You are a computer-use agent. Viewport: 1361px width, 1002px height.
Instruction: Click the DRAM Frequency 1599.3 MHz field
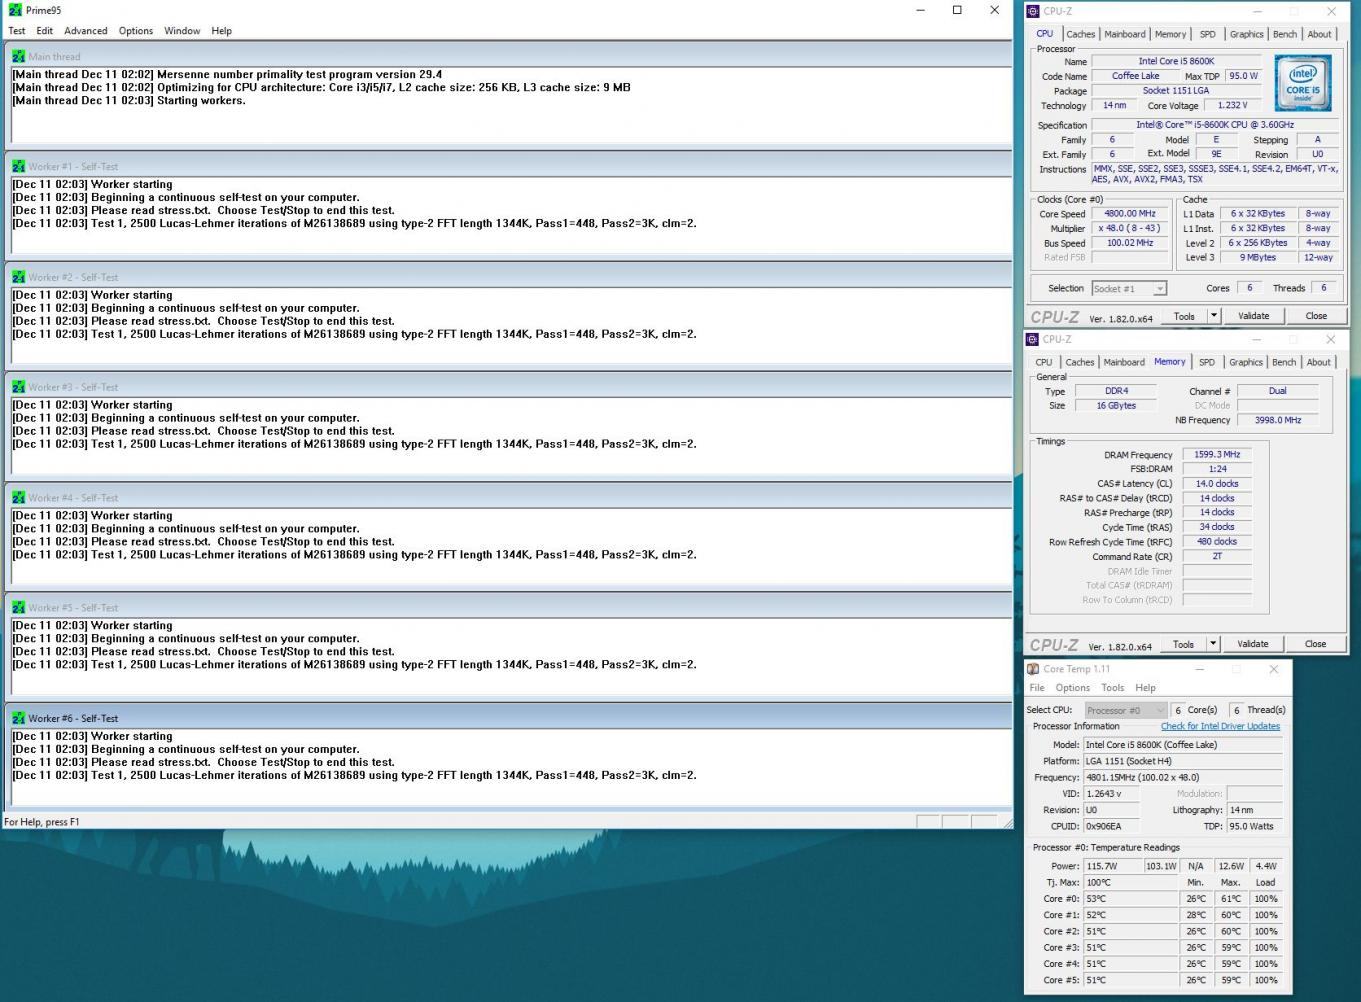point(1217,454)
